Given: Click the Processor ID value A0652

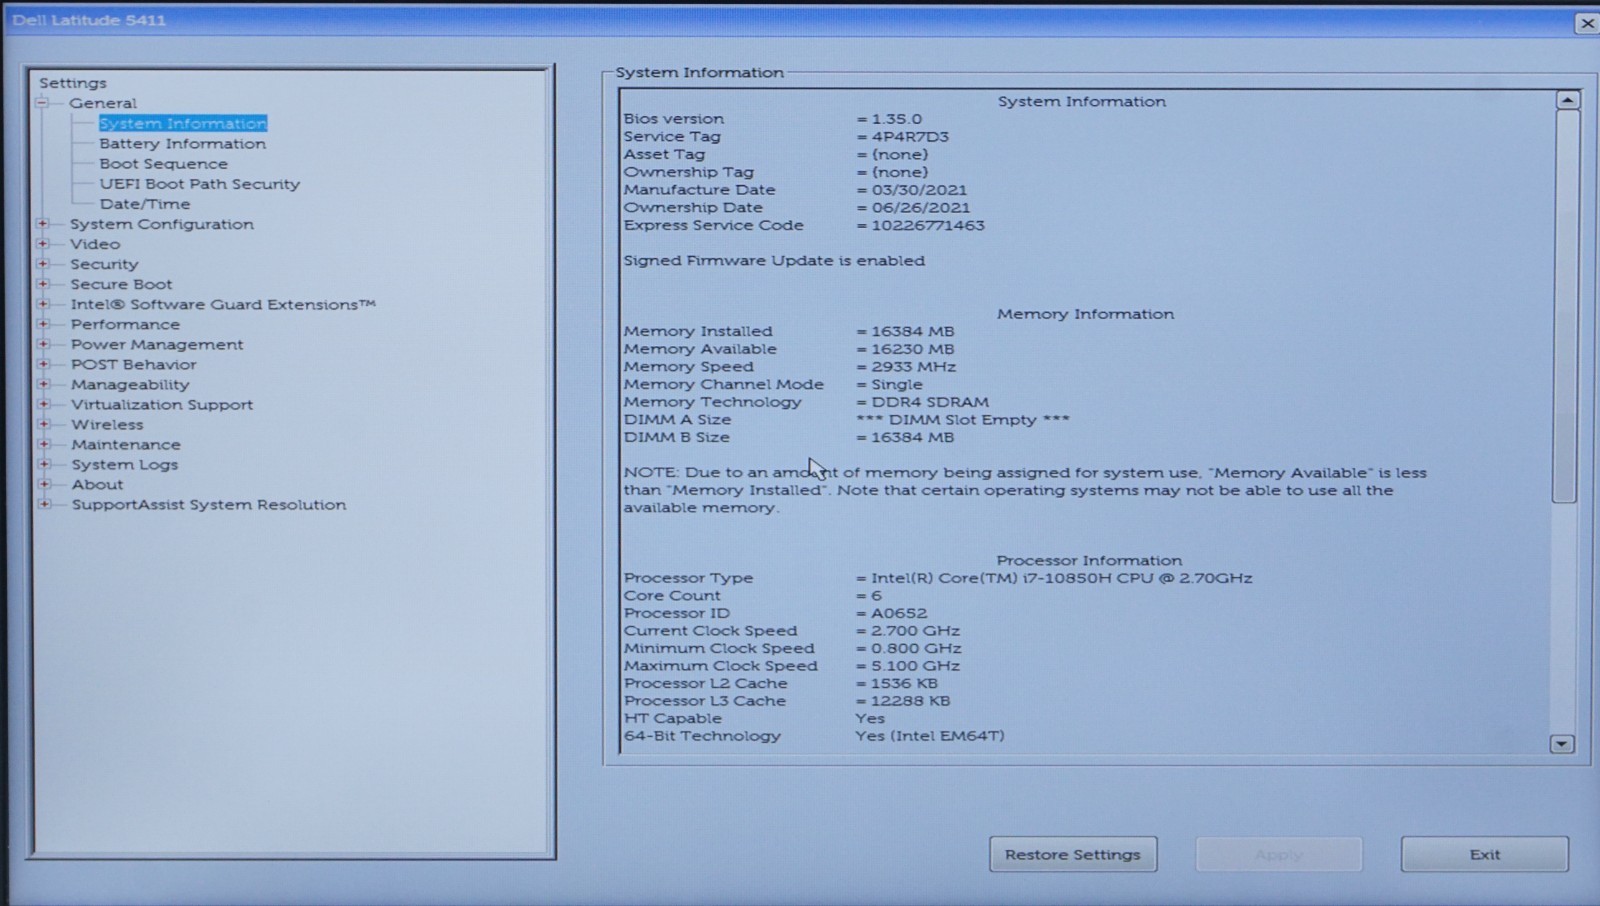Looking at the screenshot, I should (899, 613).
